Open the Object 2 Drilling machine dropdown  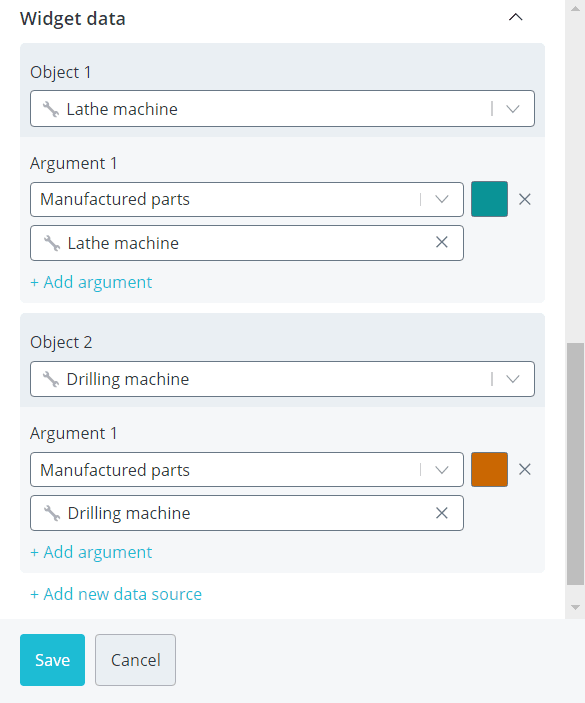pyautogui.click(x=282, y=379)
